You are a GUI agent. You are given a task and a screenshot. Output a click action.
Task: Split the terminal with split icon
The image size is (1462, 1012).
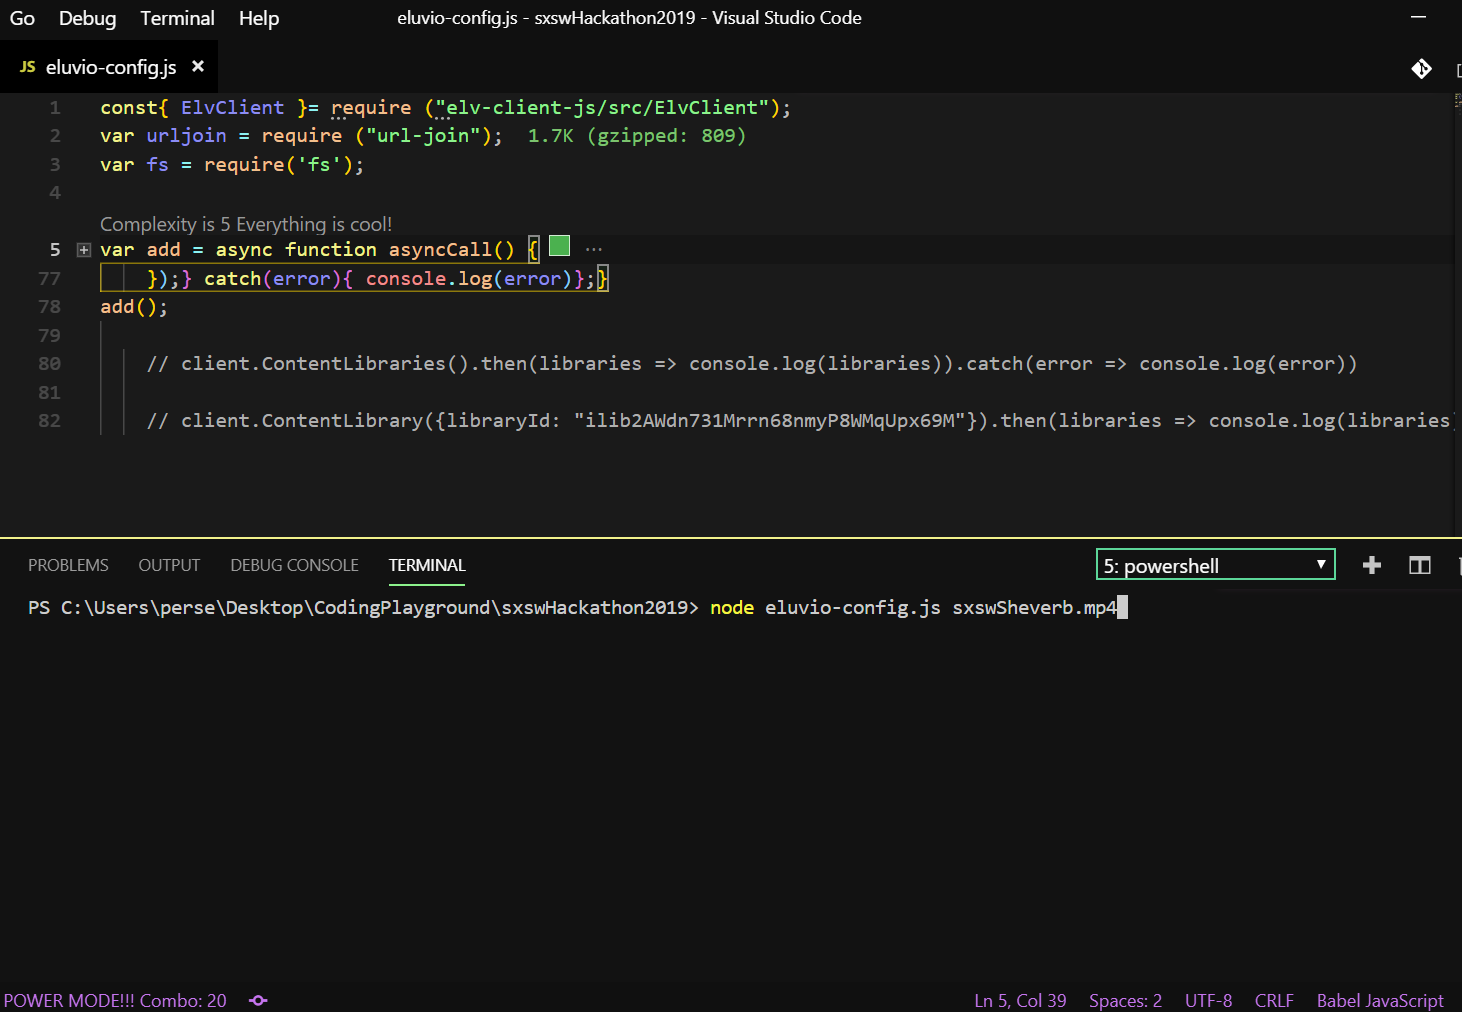(x=1420, y=565)
